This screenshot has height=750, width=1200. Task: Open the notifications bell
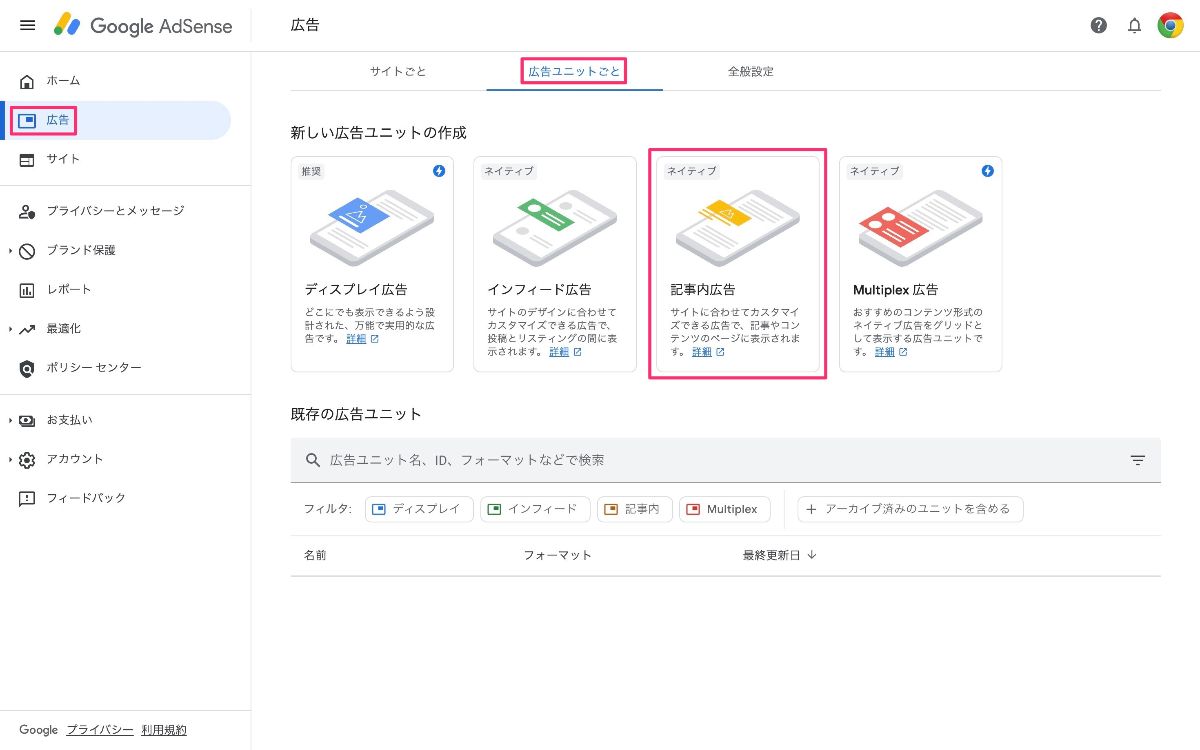coord(1134,26)
